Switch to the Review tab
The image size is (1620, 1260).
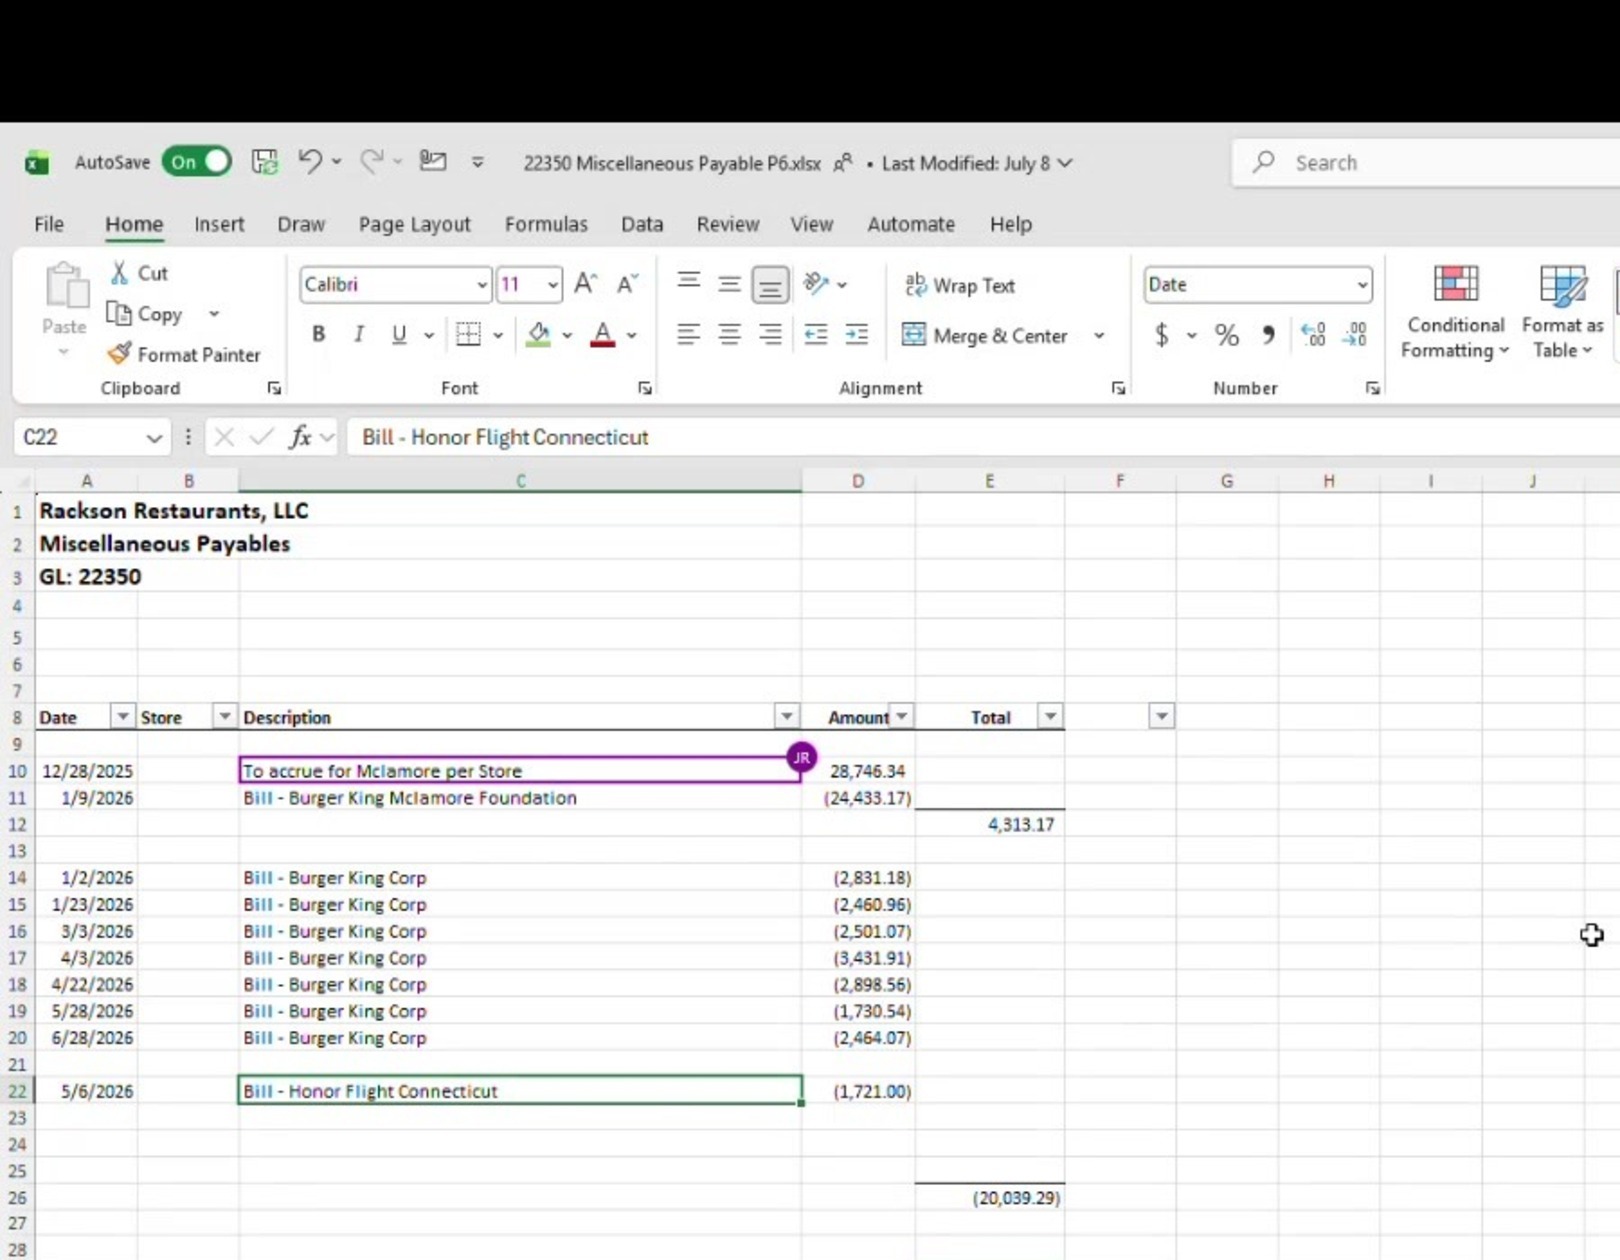(x=728, y=224)
